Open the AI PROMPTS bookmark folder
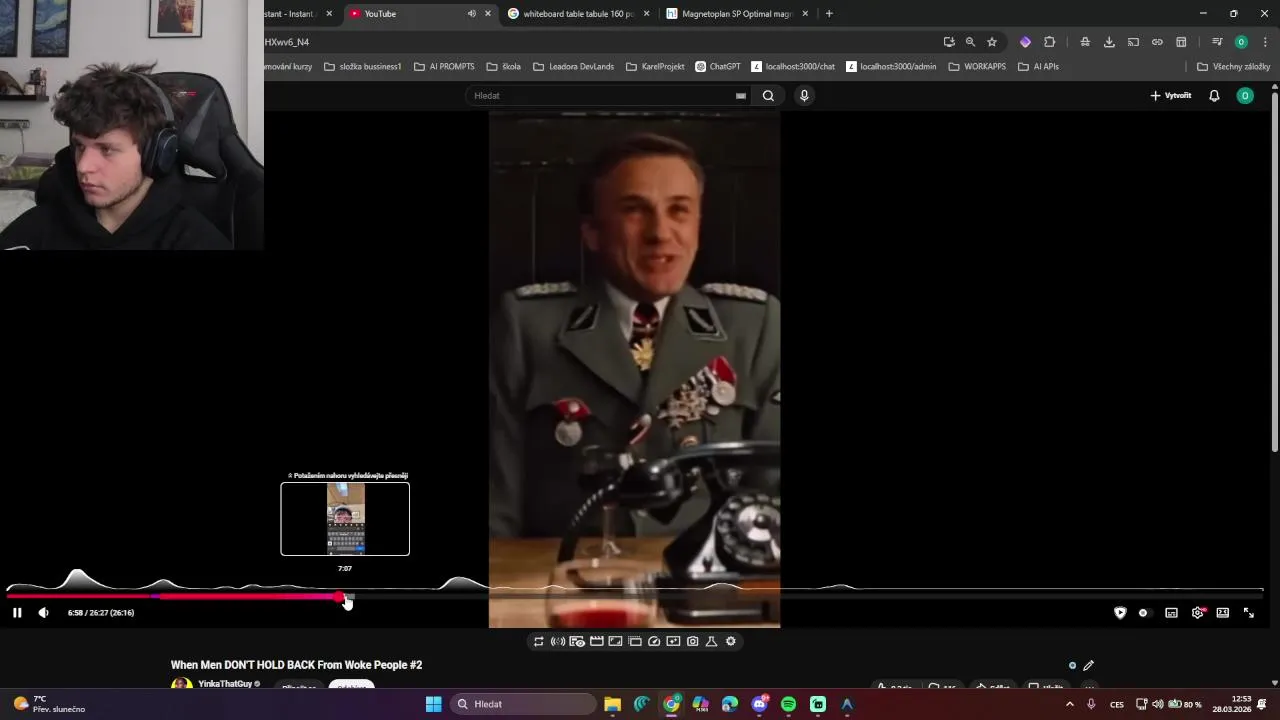 (444, 67)
